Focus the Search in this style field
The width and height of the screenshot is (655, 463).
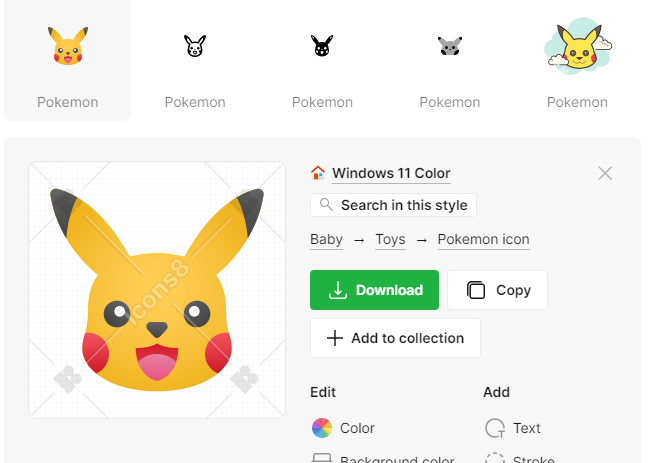[393, 205]
